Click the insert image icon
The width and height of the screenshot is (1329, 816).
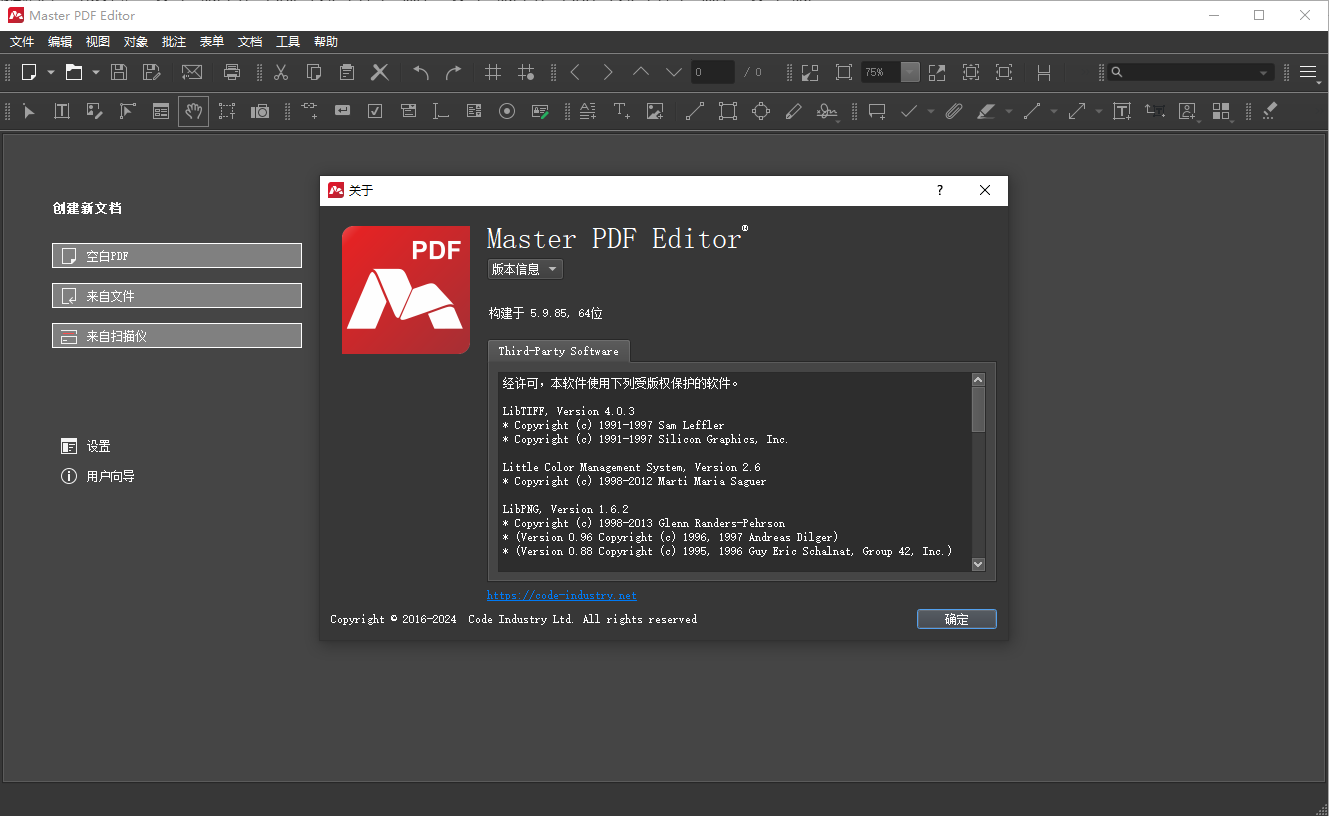click(655, 111)
